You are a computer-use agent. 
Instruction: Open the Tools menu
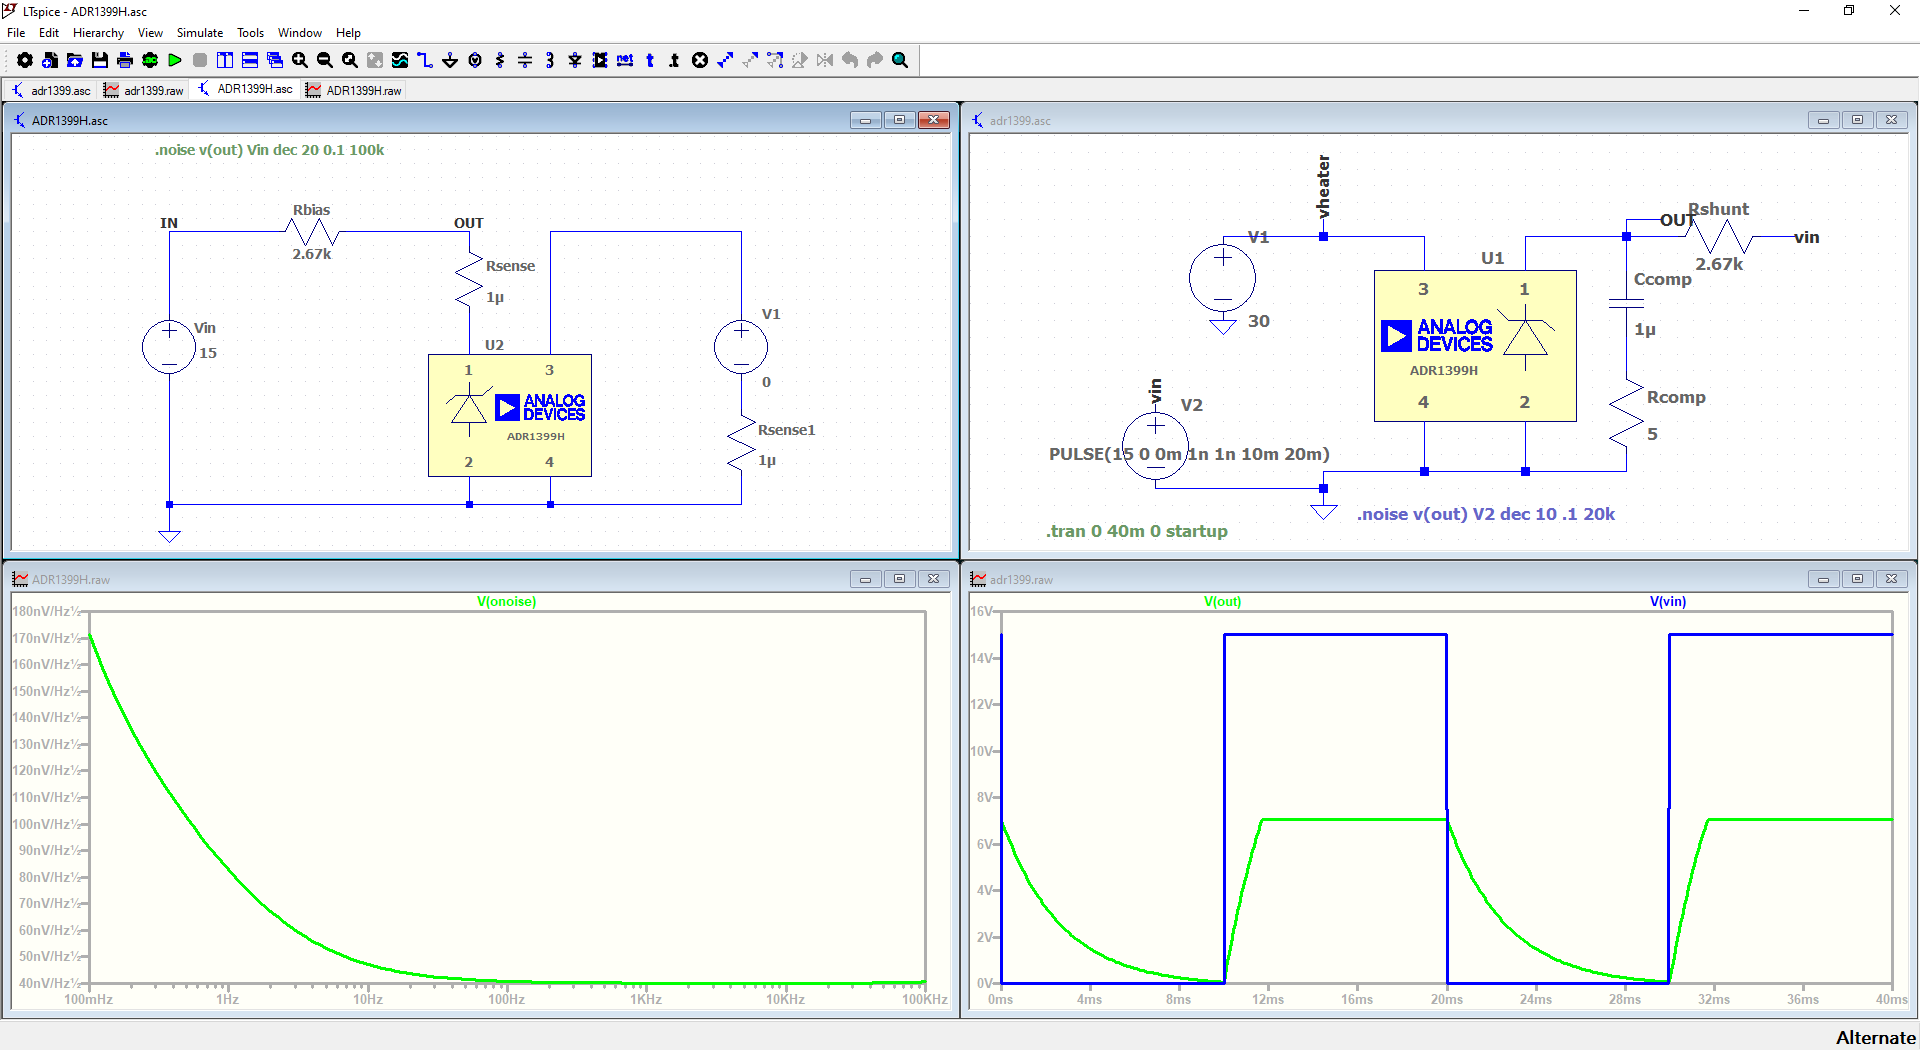point(250,33)
